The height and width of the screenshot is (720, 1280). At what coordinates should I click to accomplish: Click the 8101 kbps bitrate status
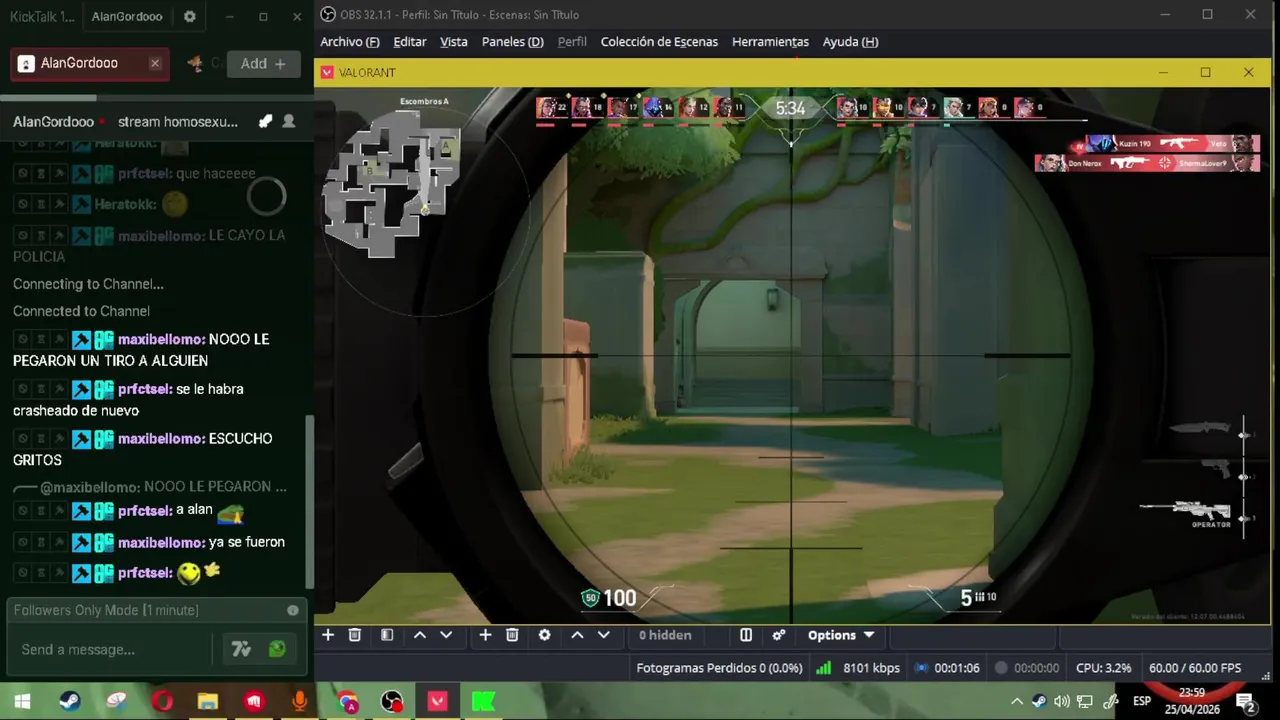(x=871, y=668)
